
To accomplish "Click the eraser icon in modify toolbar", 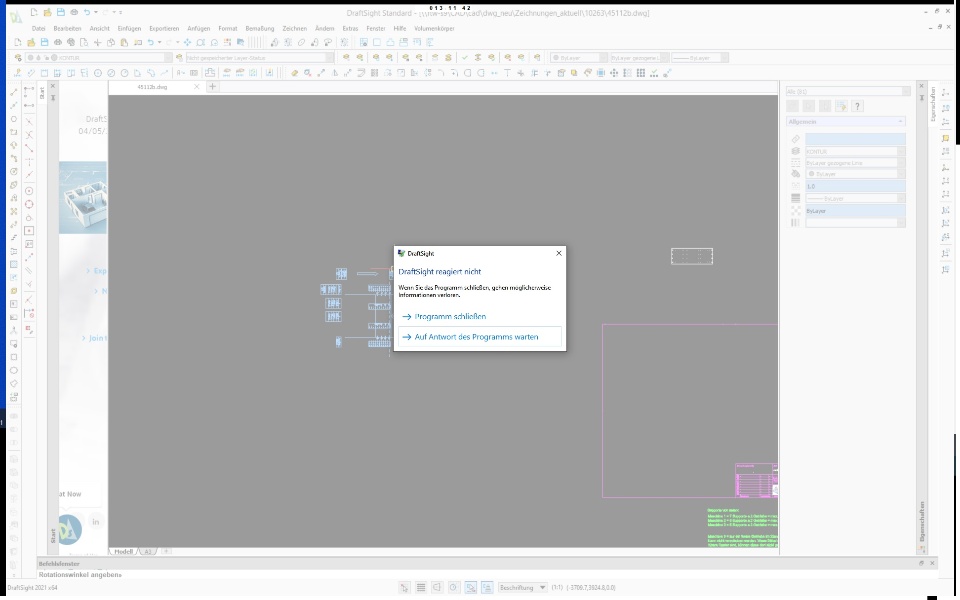I will pyautogui.click(x=294, y=73).
